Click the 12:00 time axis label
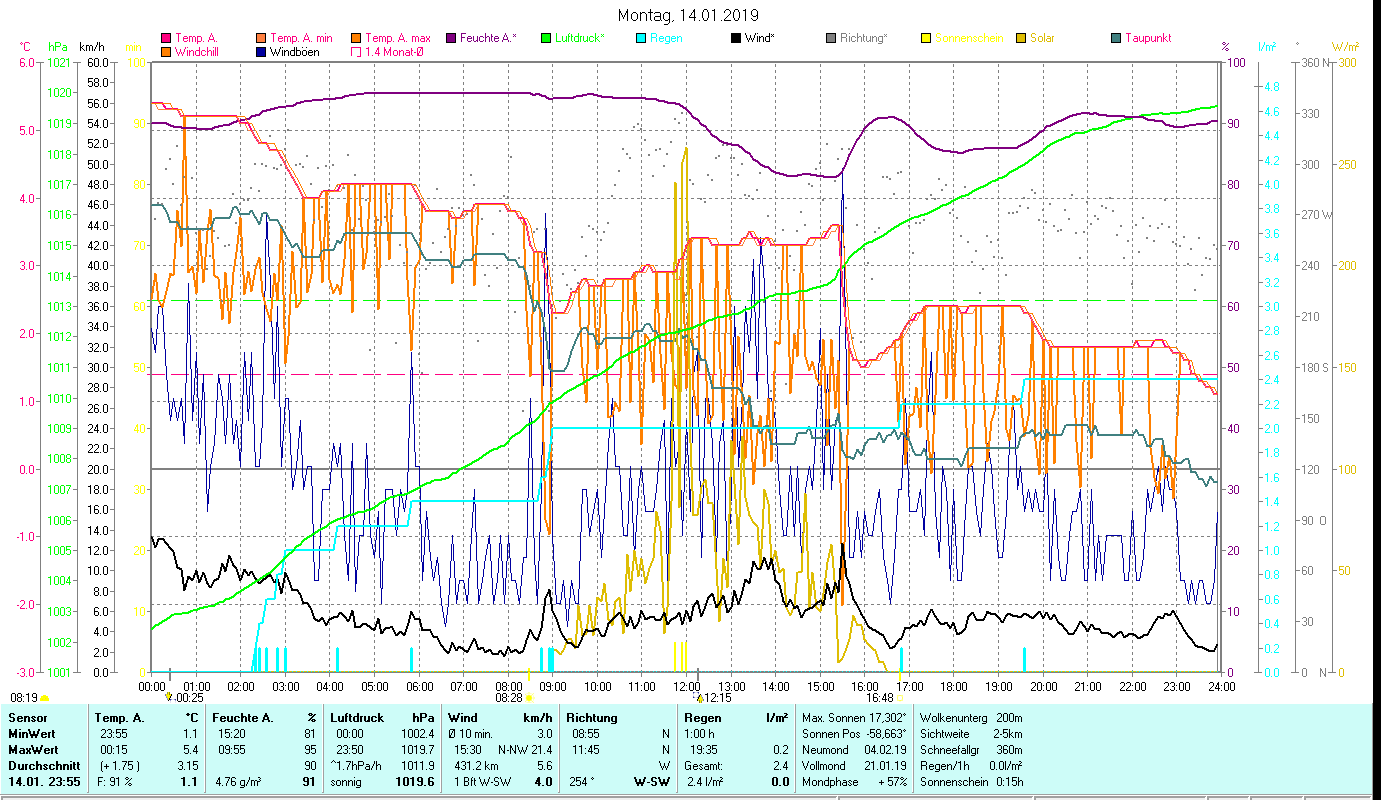 (687, 687)
